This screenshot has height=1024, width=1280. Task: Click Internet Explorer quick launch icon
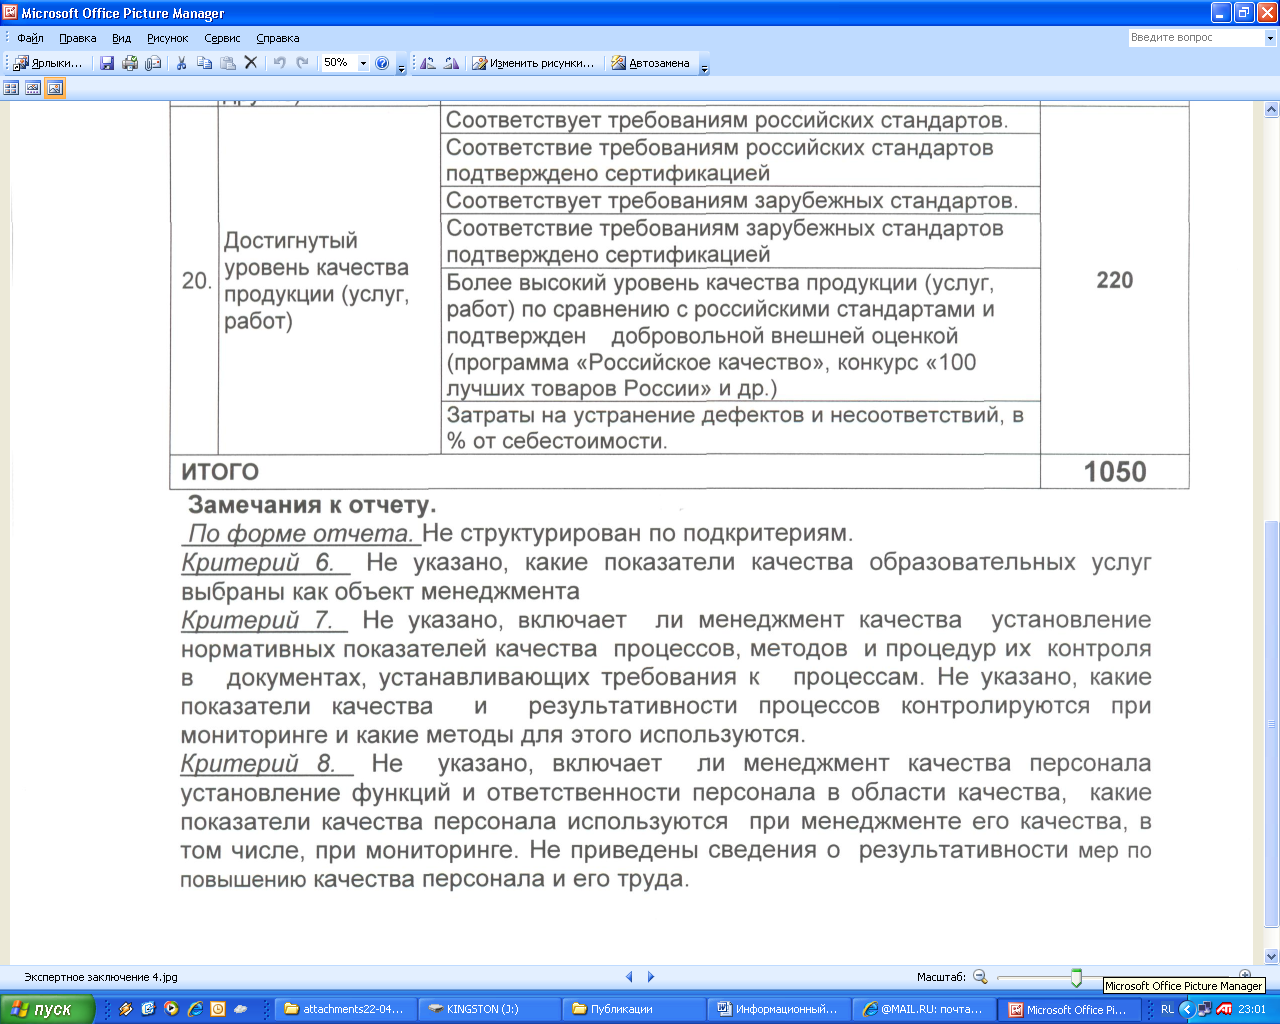(x=195, y=1009)
